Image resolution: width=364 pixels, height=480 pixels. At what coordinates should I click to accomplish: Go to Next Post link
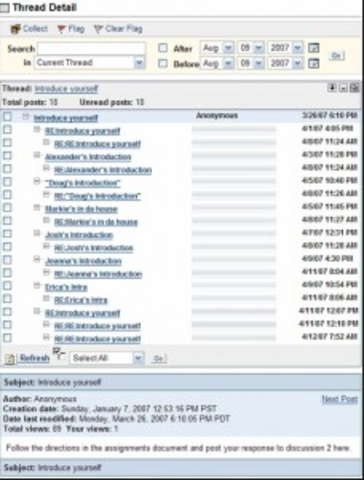pos(339,399)
